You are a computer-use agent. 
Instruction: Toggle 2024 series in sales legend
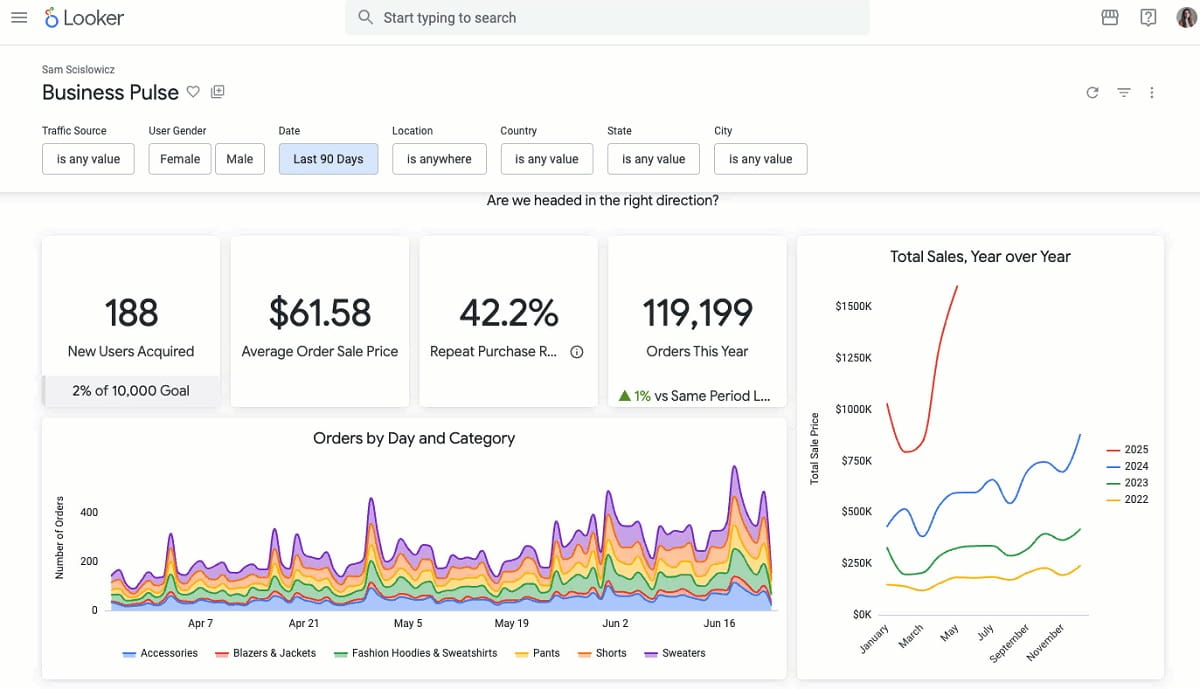[x=1127, y=466]
